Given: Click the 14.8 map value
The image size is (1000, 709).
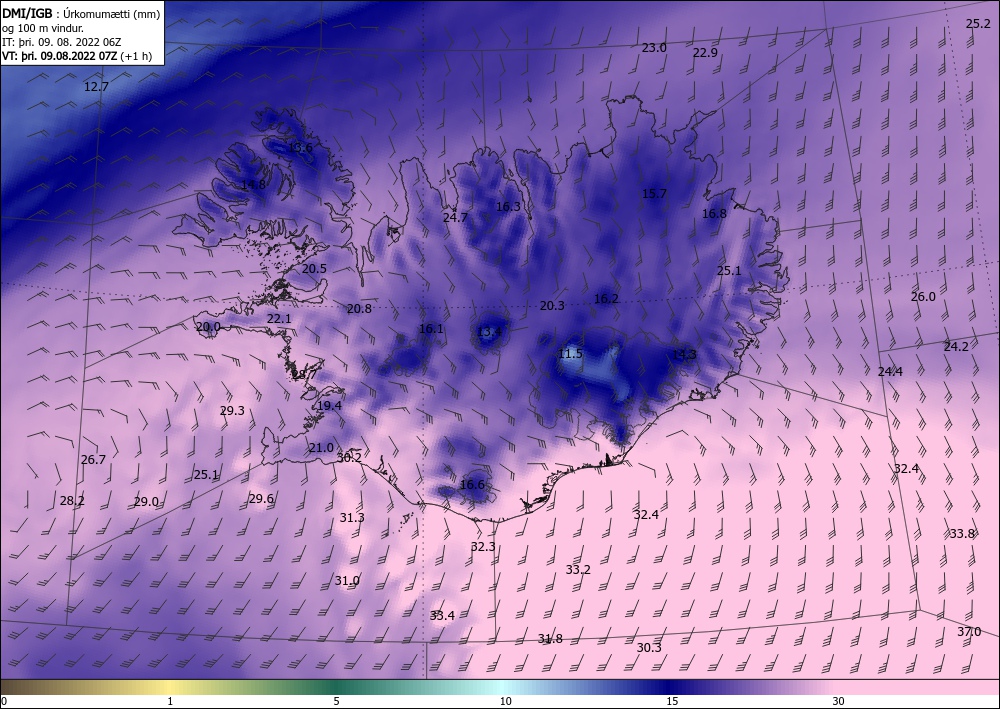Looking at the screenshot, I should (253, 185).
